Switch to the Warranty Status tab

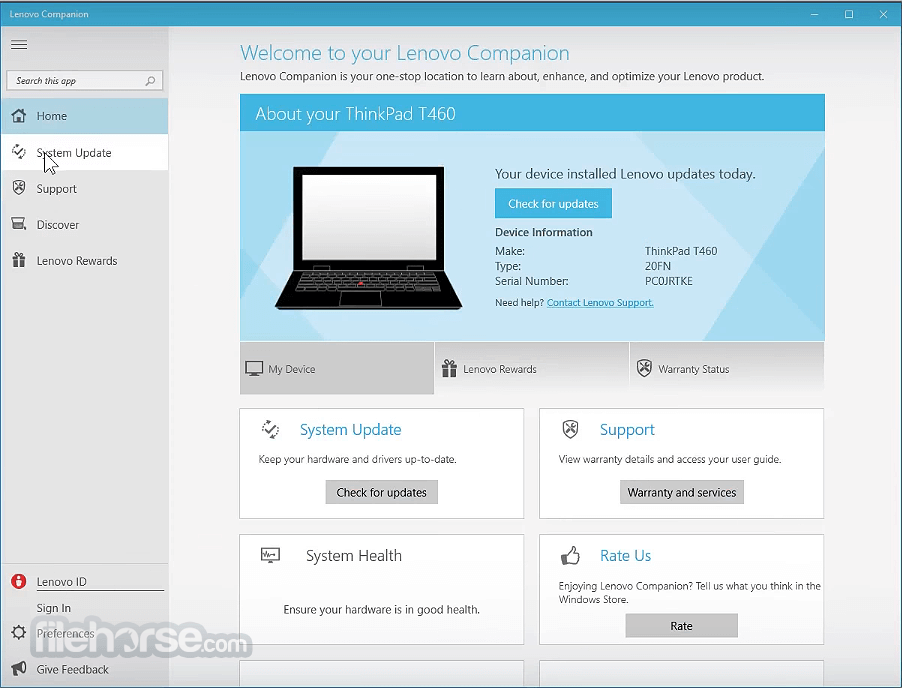pos(727,369)
